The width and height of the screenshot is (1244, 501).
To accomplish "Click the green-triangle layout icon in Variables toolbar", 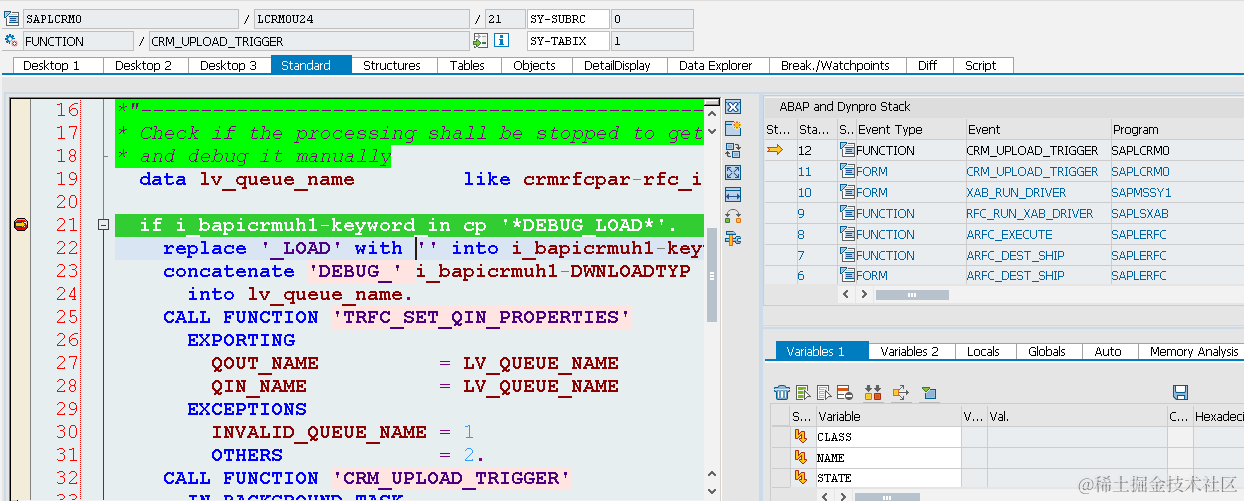I will (x=928, y=393).
